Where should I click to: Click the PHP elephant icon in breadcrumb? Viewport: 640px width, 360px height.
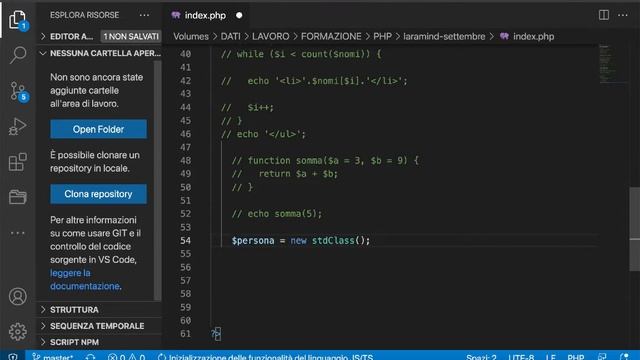coord(504,36)
